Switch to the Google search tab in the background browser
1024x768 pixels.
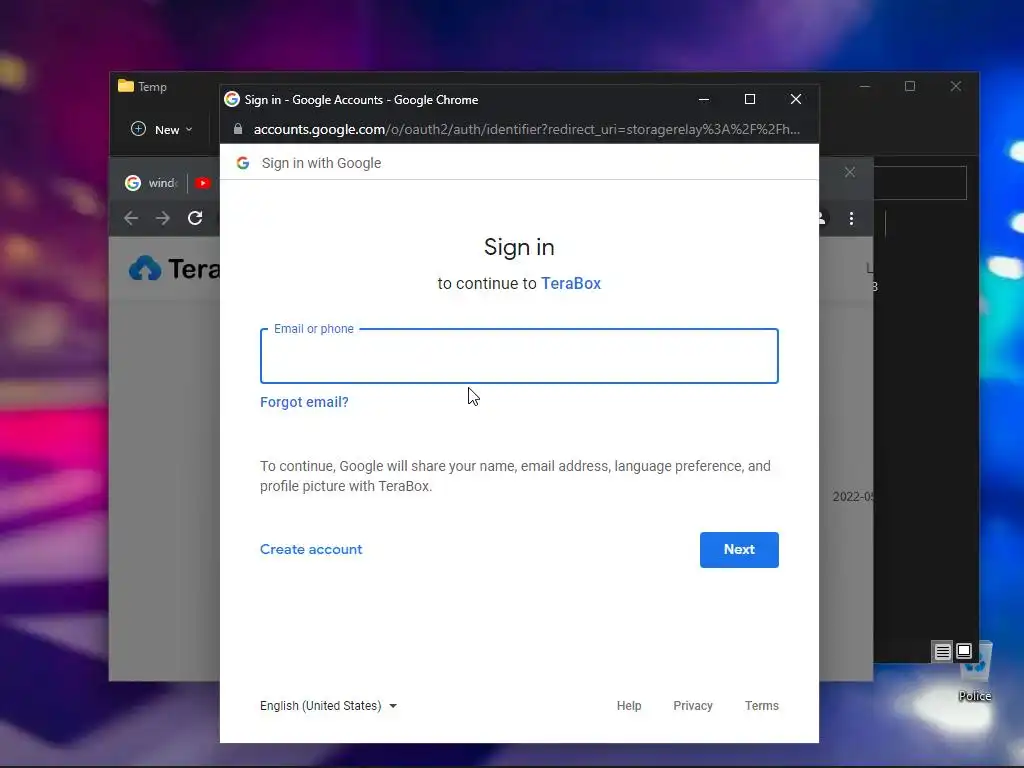pos(151,183)
